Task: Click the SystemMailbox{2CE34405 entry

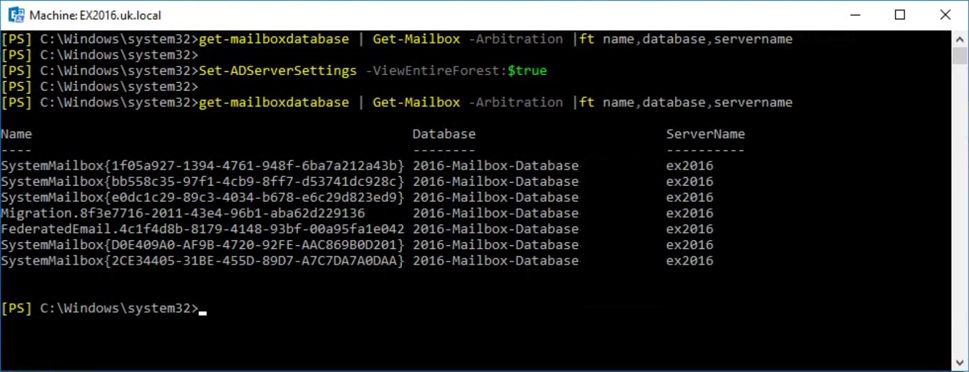Action: (203, 261)
